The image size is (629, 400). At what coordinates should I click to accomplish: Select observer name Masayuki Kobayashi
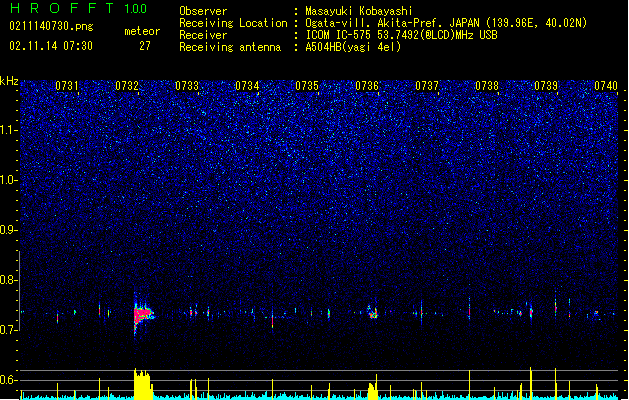358,11
